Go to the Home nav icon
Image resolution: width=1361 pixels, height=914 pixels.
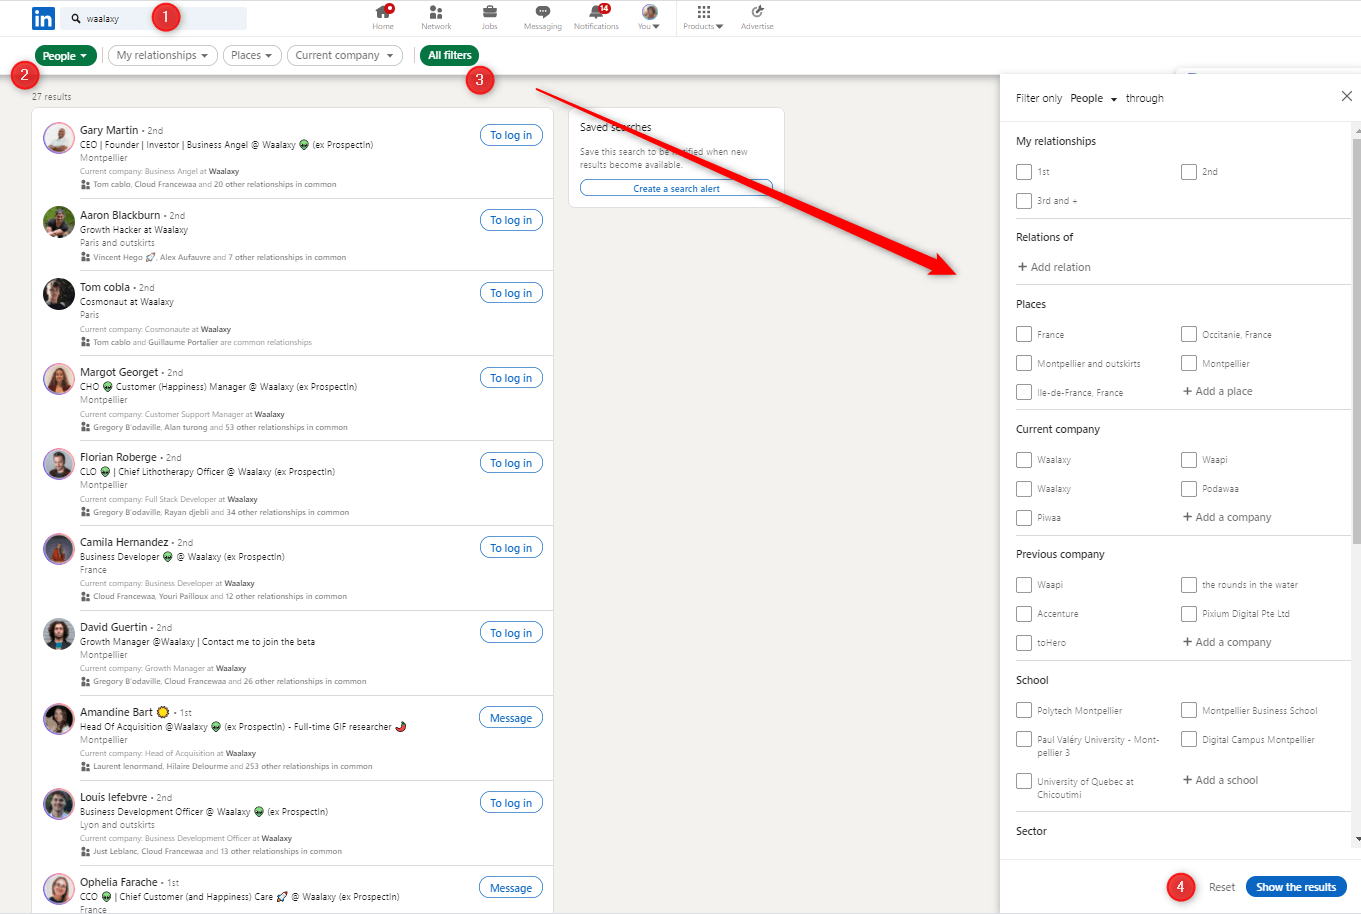[x=383, y=12]
